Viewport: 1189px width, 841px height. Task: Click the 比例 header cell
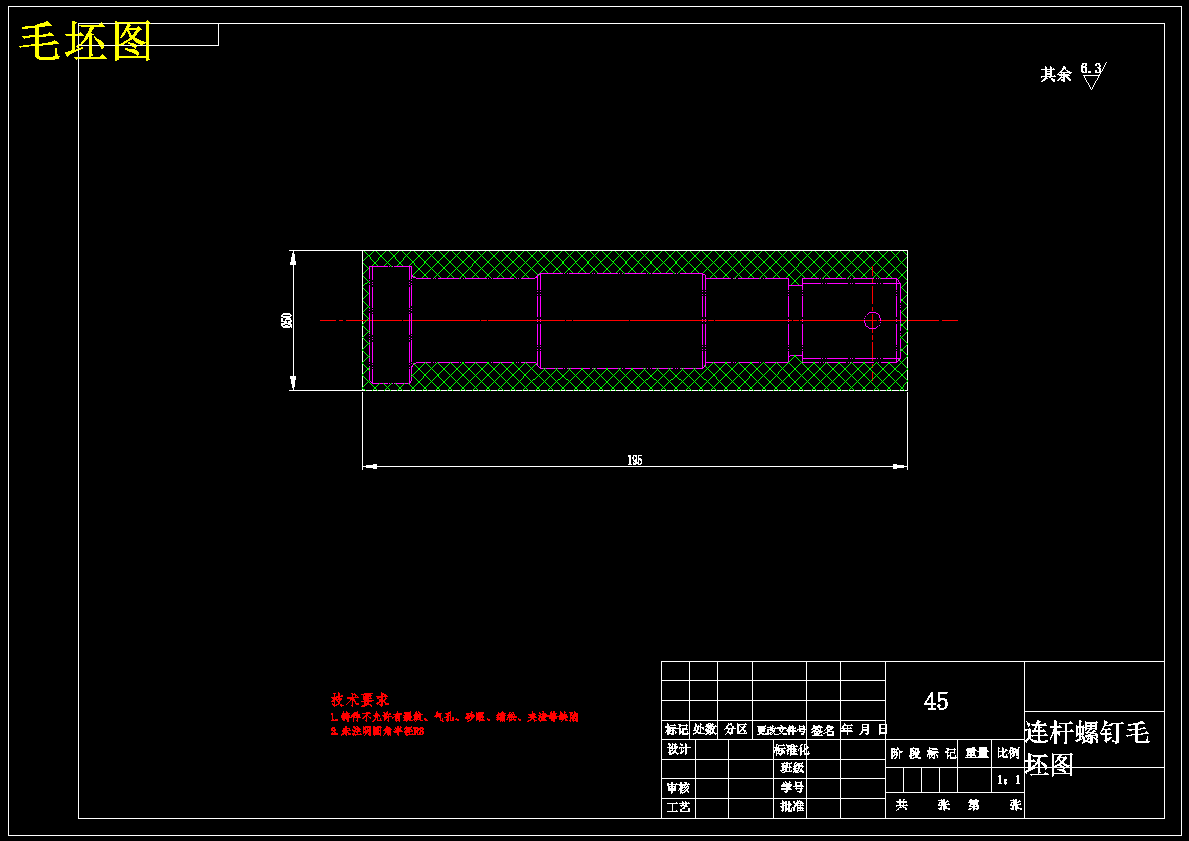click(1009, 753)
